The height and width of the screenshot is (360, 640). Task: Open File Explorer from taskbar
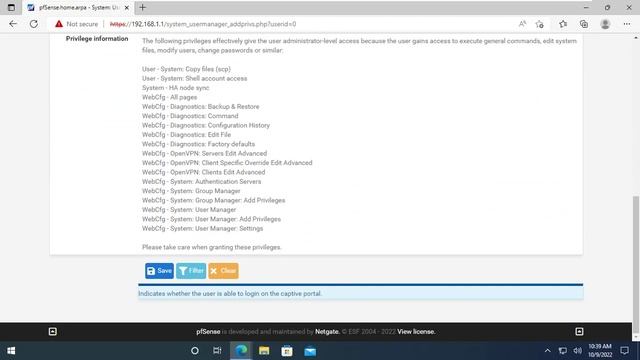[x=264, y=351]
